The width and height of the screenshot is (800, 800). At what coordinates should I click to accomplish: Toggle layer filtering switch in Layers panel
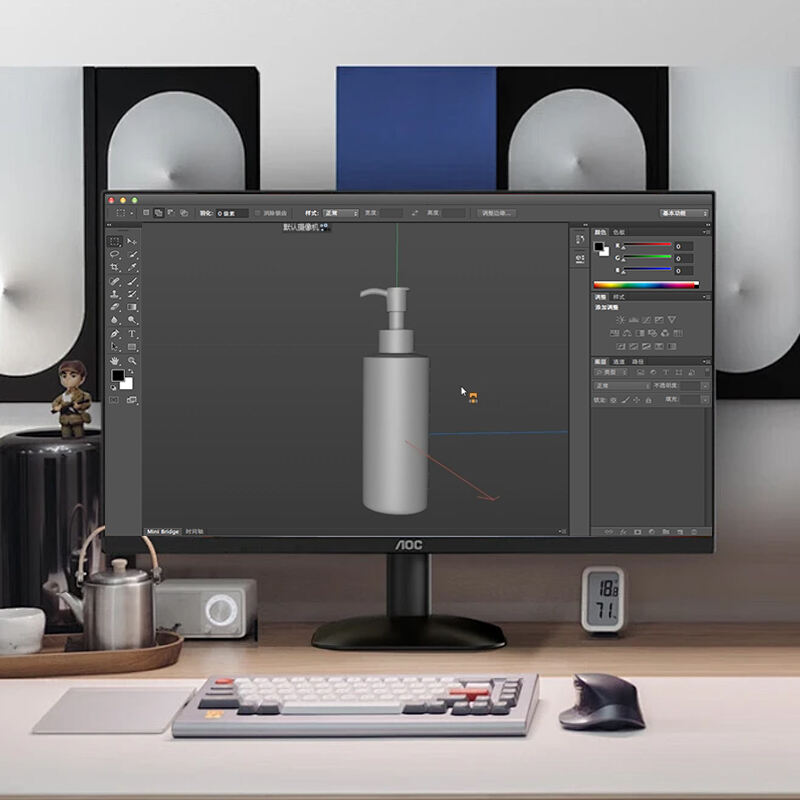pos(707,372)
